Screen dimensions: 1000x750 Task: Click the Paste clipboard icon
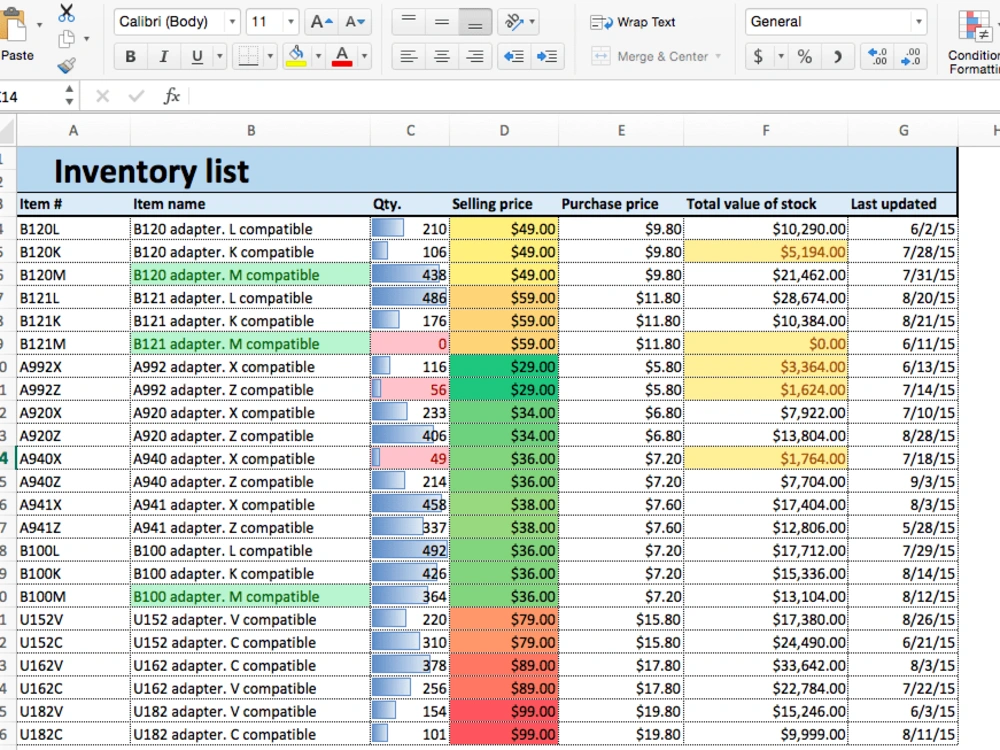pyautogui.click(x=14, y=26)
